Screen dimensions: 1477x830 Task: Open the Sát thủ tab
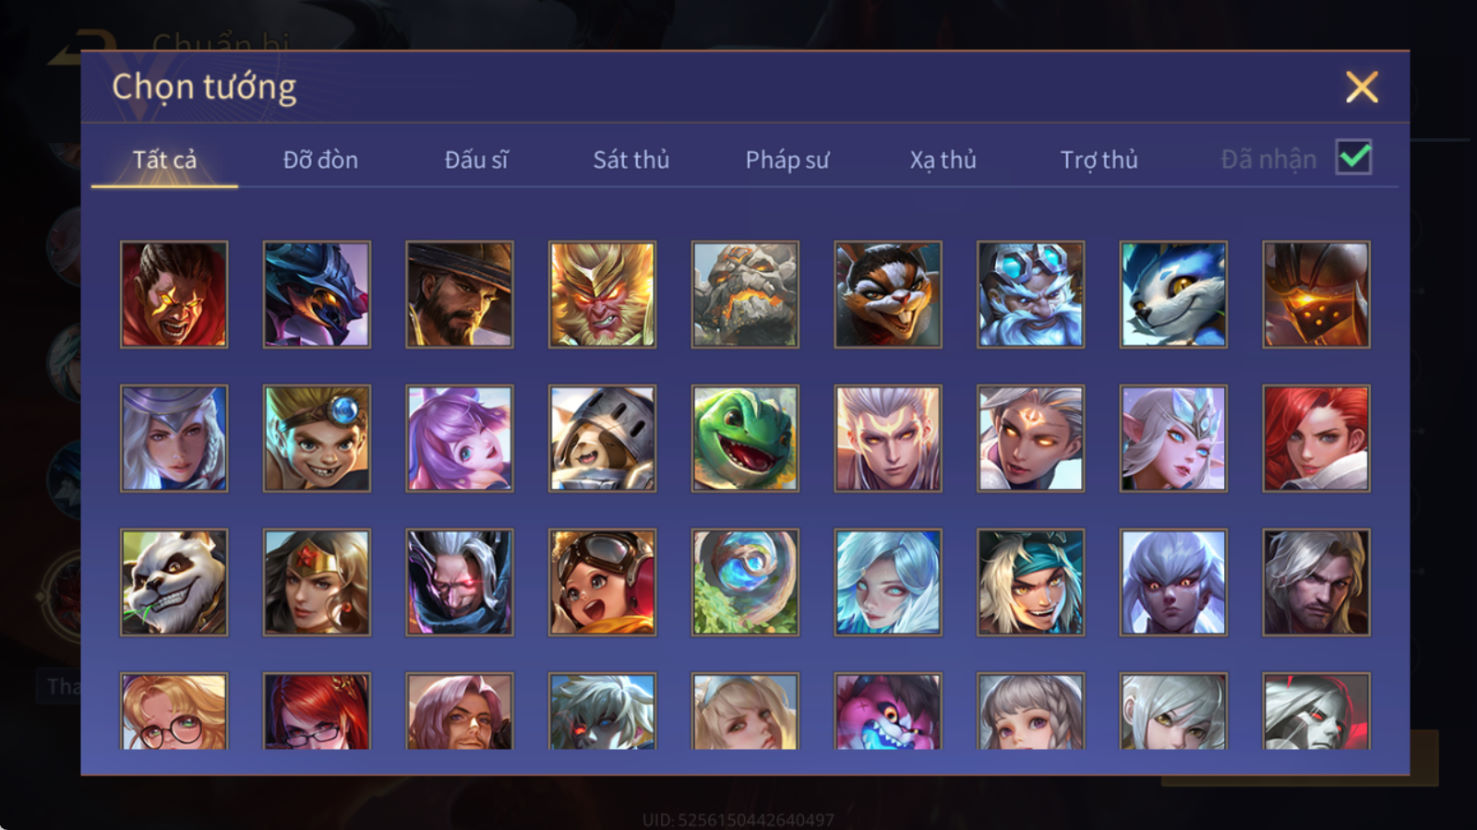[631, 160]
